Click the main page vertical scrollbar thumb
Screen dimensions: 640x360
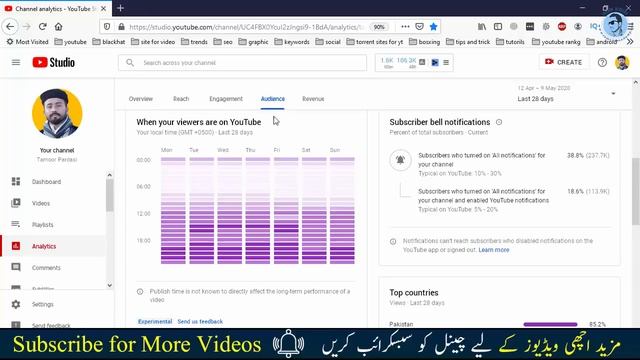[636, 191]
